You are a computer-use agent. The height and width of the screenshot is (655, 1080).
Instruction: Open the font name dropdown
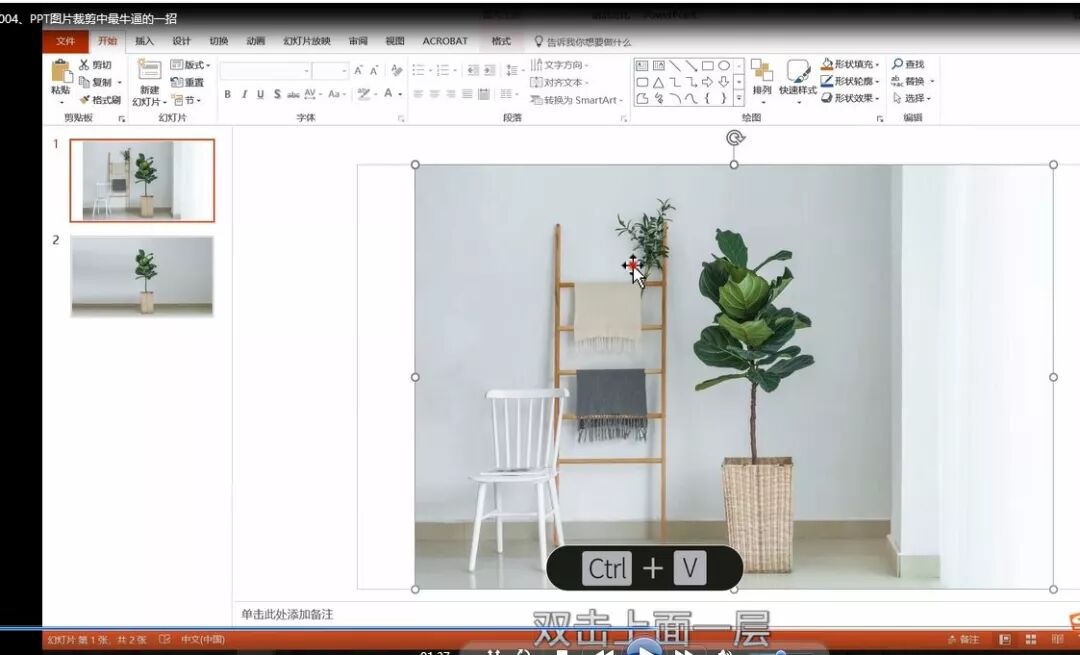tap(307, 71)
